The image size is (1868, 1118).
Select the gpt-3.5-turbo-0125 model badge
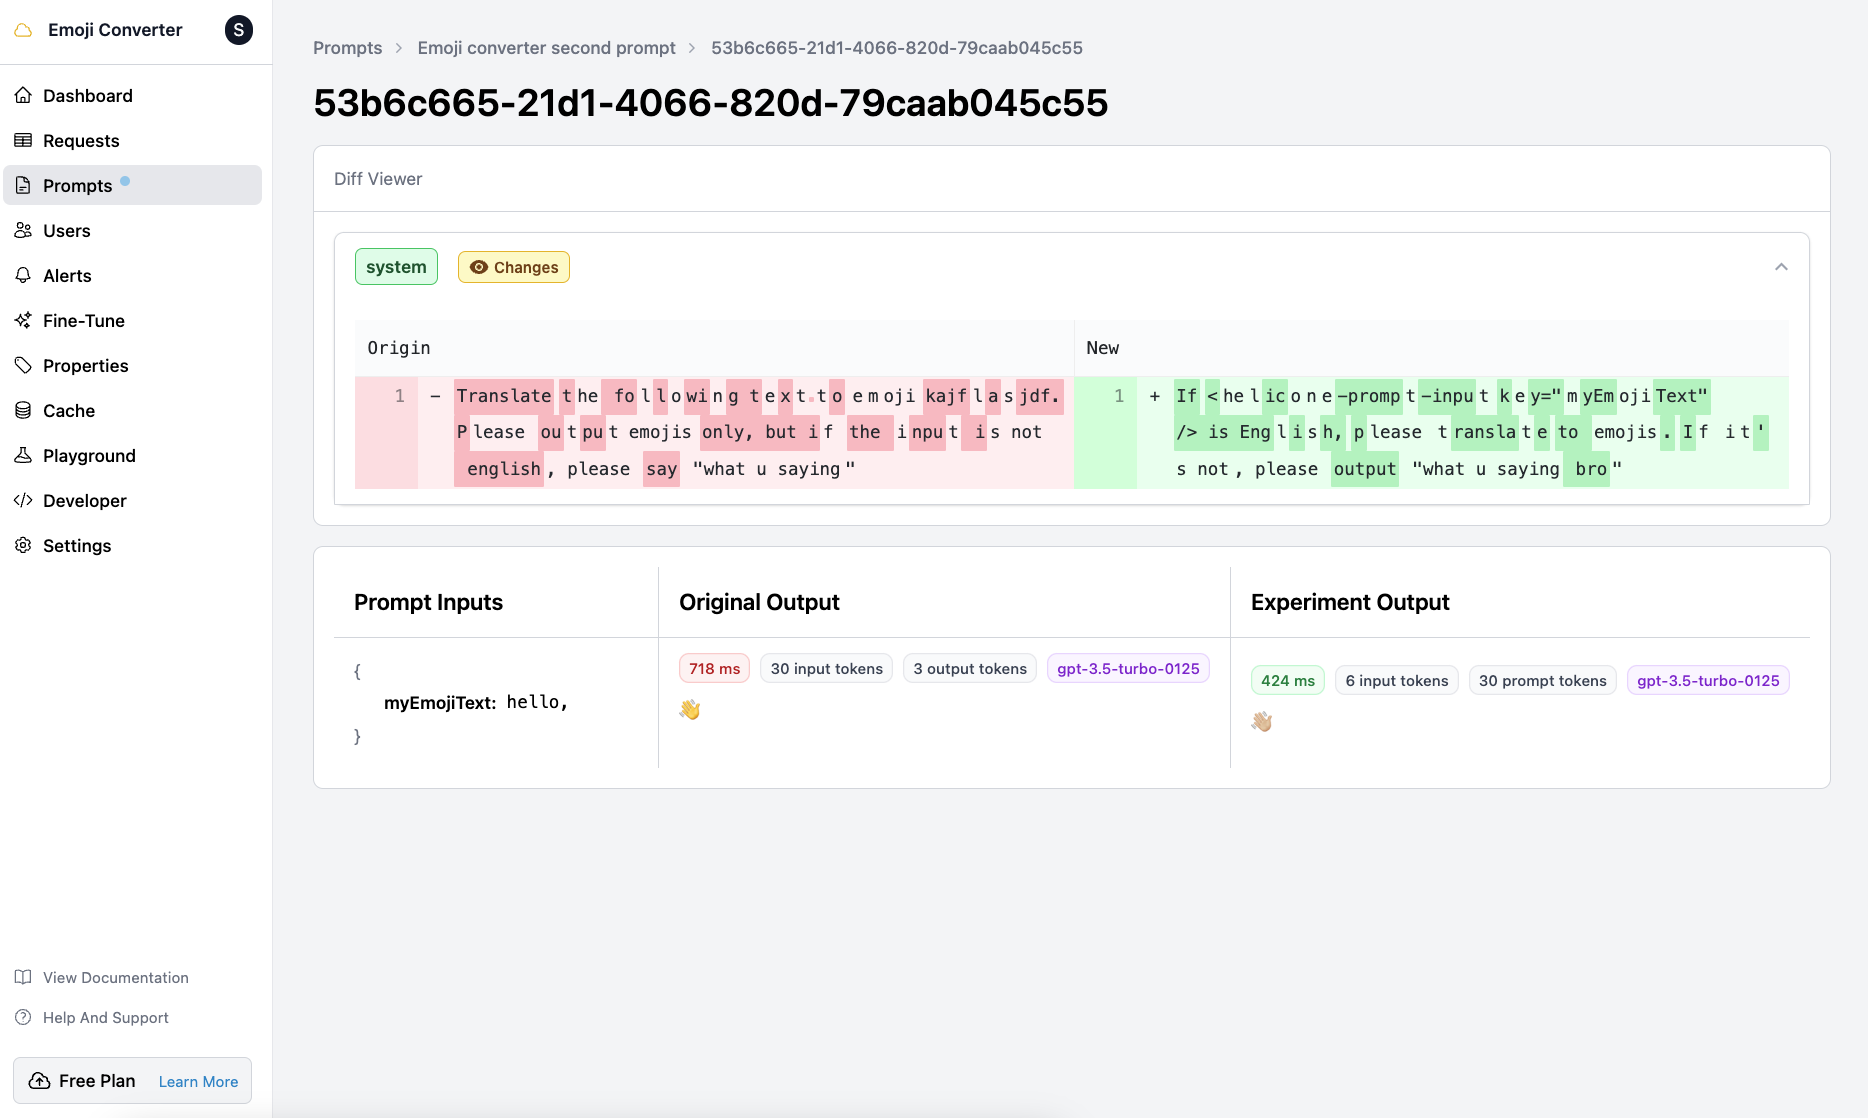(x=1128, y=668)
